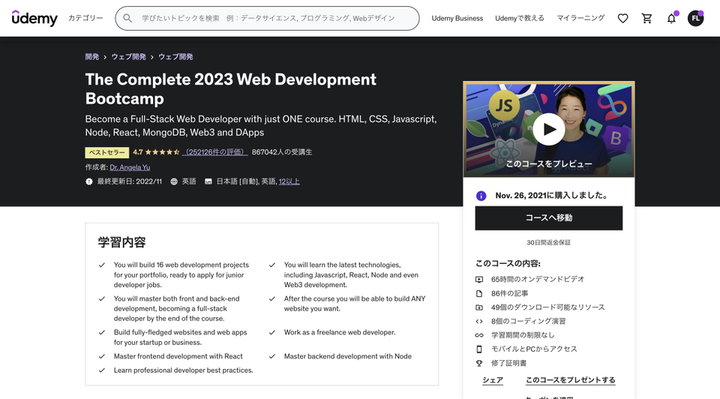
Task: Open Udemyで教える link
Action: click(519, 18)
